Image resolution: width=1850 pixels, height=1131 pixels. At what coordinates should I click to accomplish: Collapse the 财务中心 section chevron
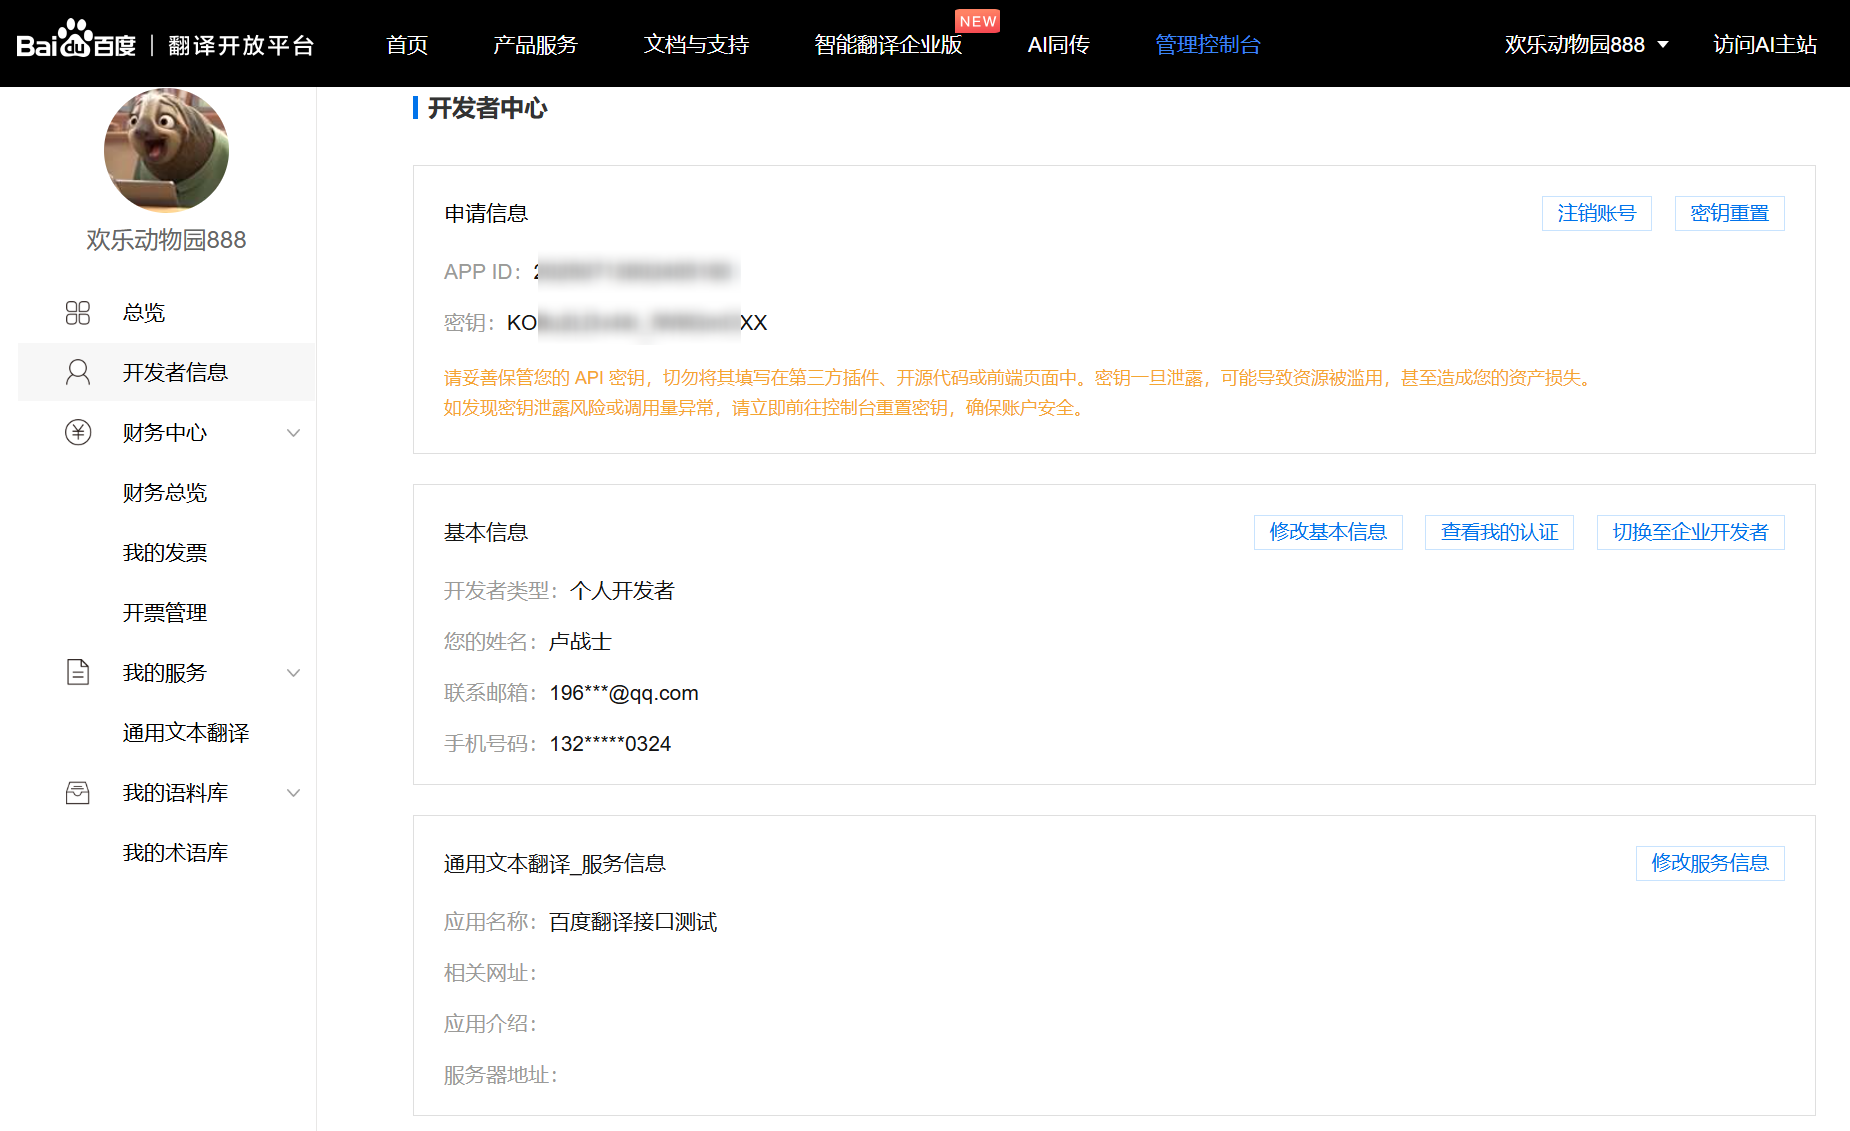click(293, 433)
